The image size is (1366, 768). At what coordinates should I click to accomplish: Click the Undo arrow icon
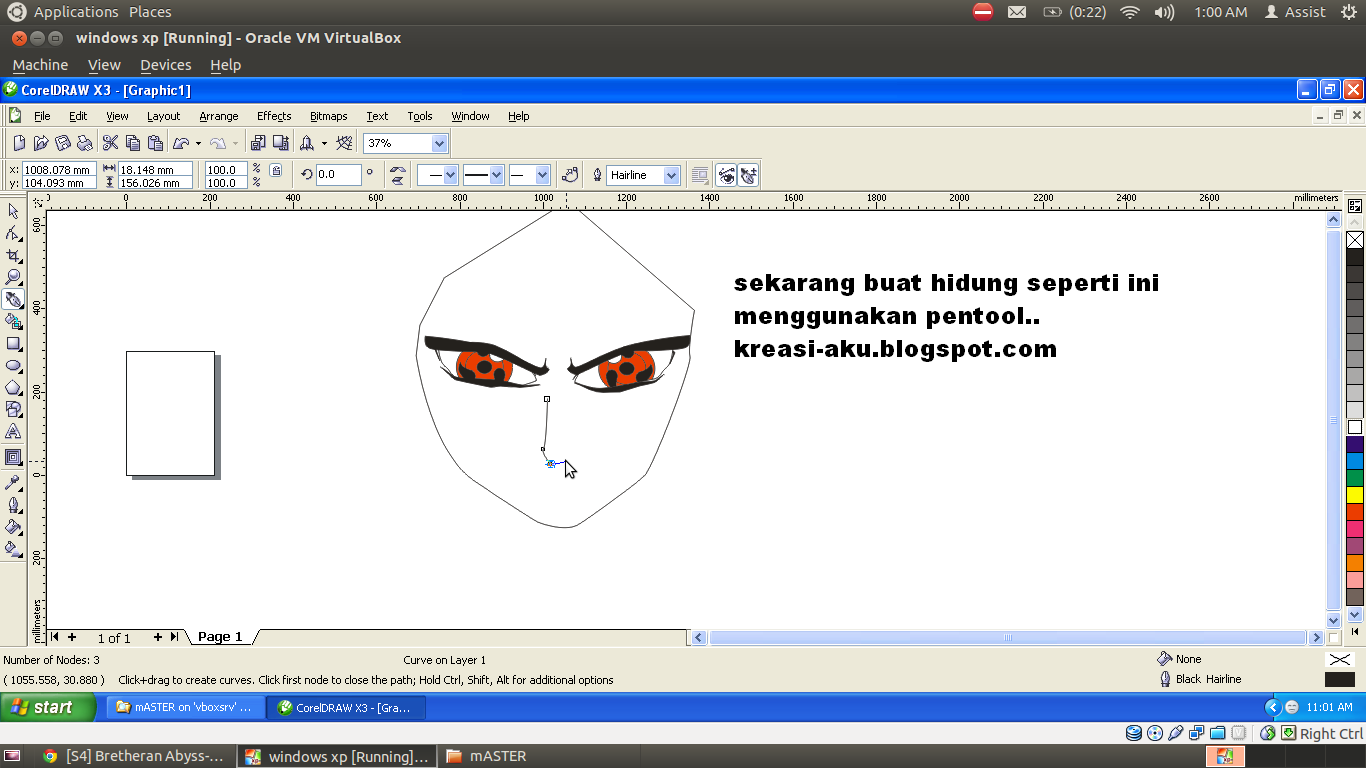[181, 143]
